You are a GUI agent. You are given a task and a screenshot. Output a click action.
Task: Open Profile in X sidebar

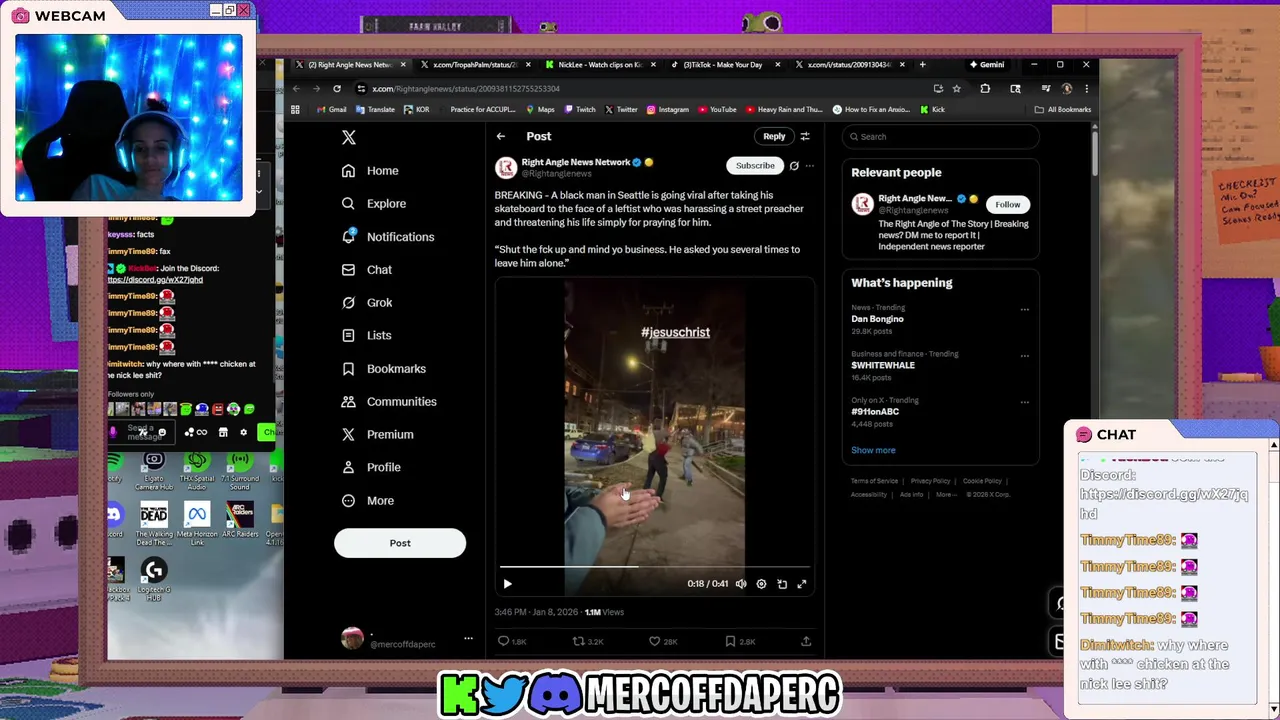tap(371, 468)
